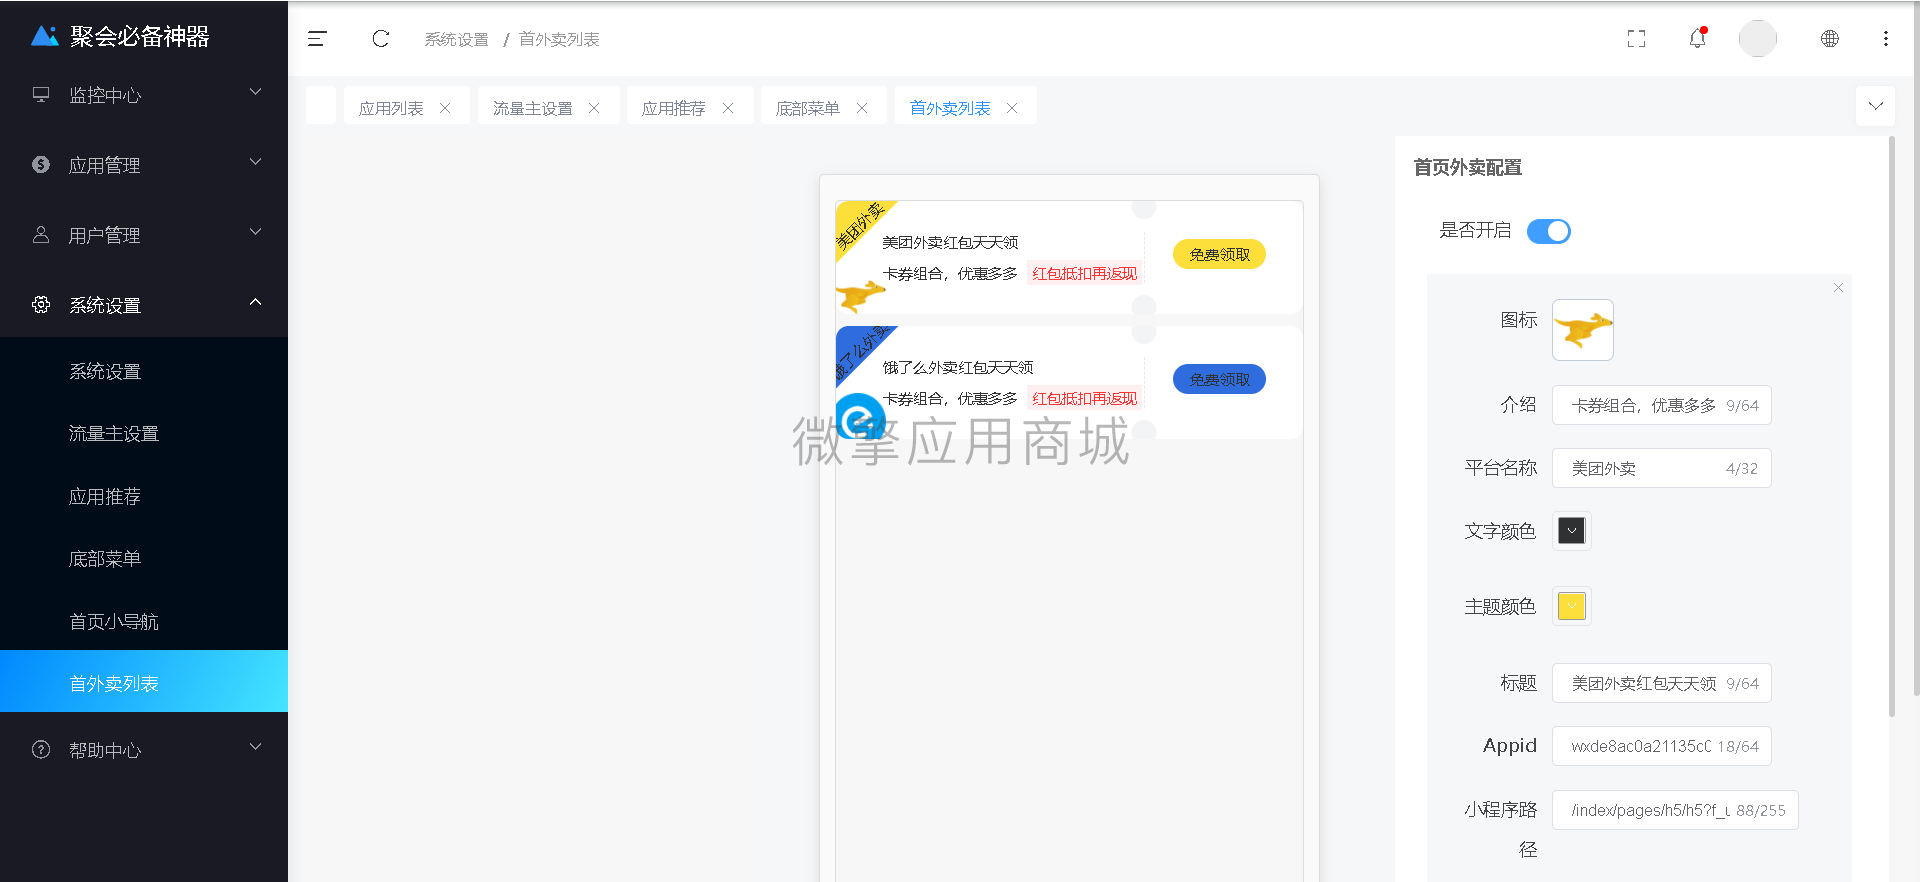Click 饿了么外卖红包天天领 card title
Screen dimensions: 1920x882
(958, 367)
